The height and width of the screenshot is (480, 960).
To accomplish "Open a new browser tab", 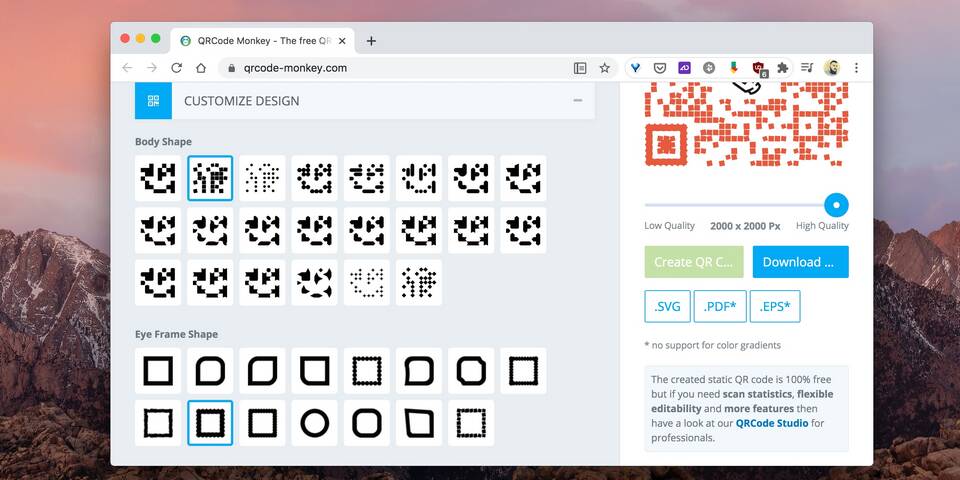I will click(x=371, y=41).
